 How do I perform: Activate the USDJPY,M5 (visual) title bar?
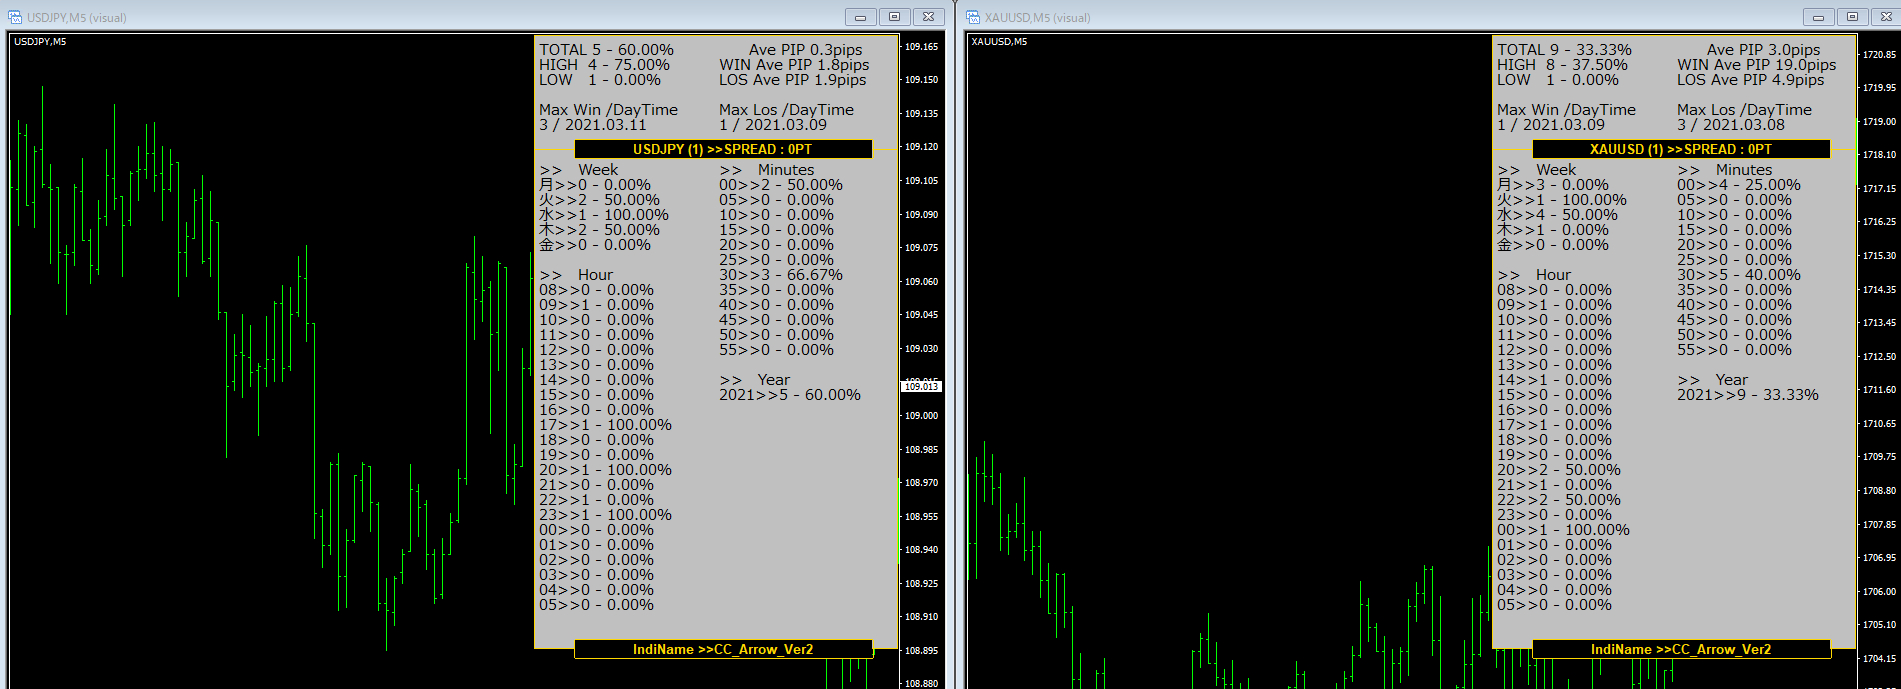pos(400,17)
